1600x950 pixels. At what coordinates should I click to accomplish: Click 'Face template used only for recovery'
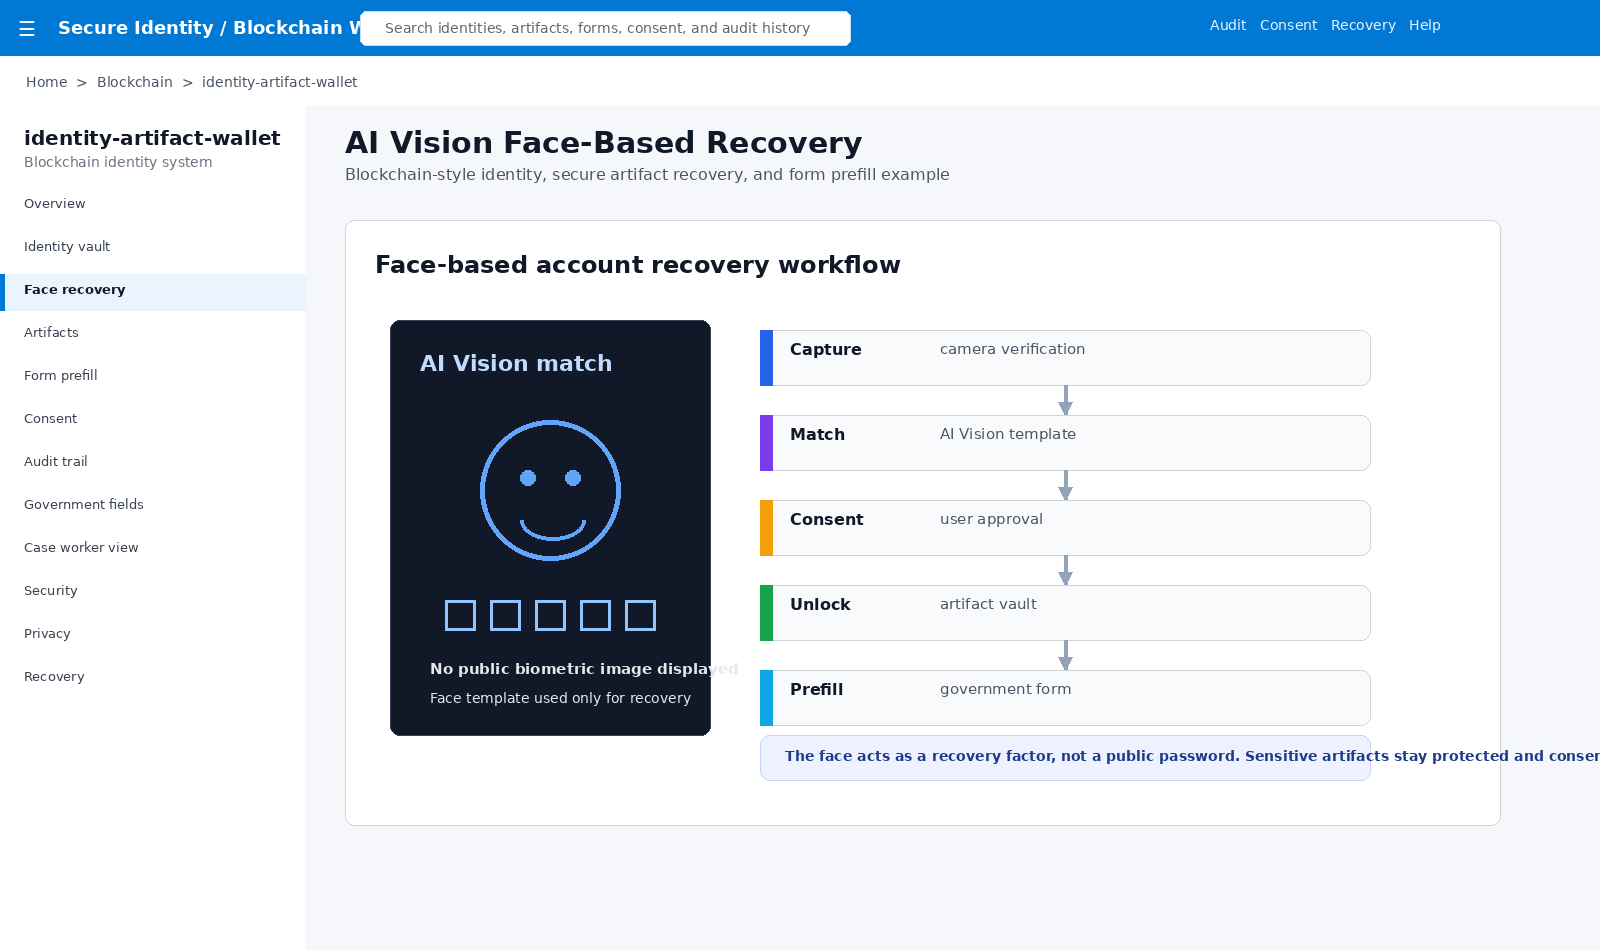[560, 698]
